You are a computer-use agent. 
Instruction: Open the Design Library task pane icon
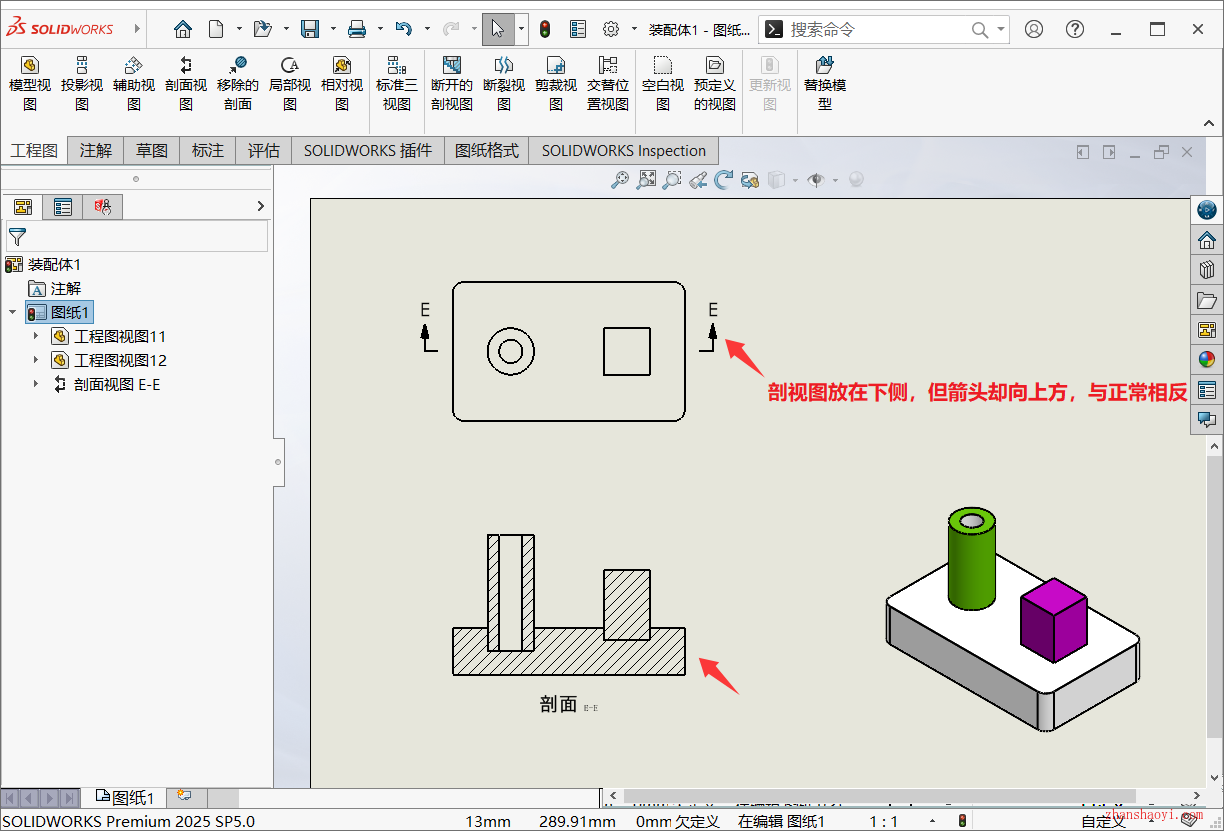1207,270
